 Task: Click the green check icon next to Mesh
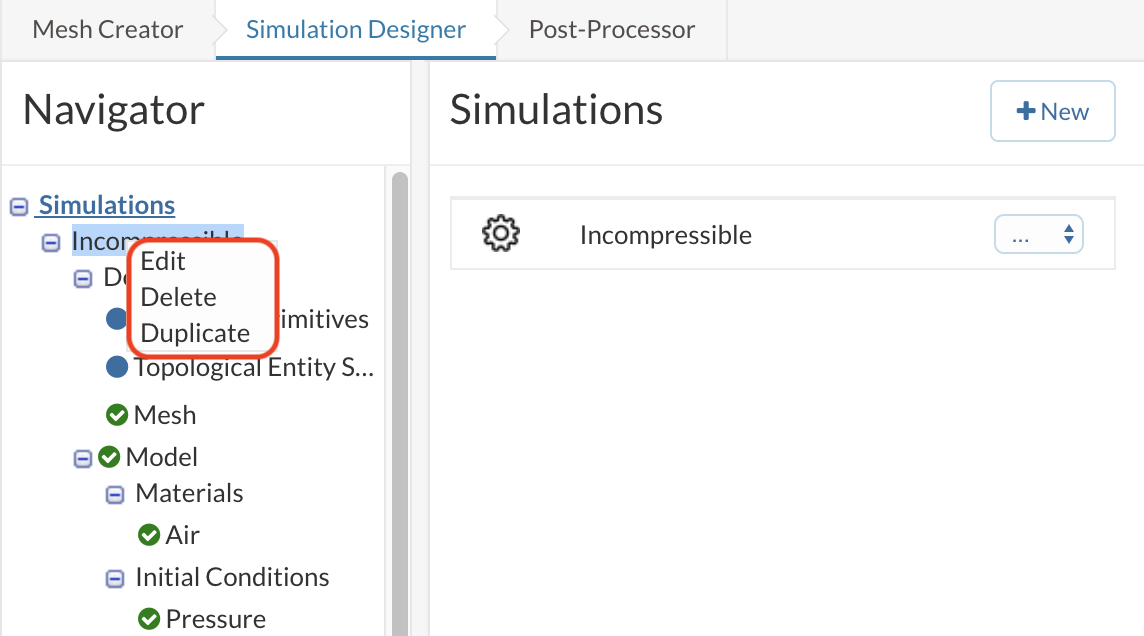[x=117, y=414]
